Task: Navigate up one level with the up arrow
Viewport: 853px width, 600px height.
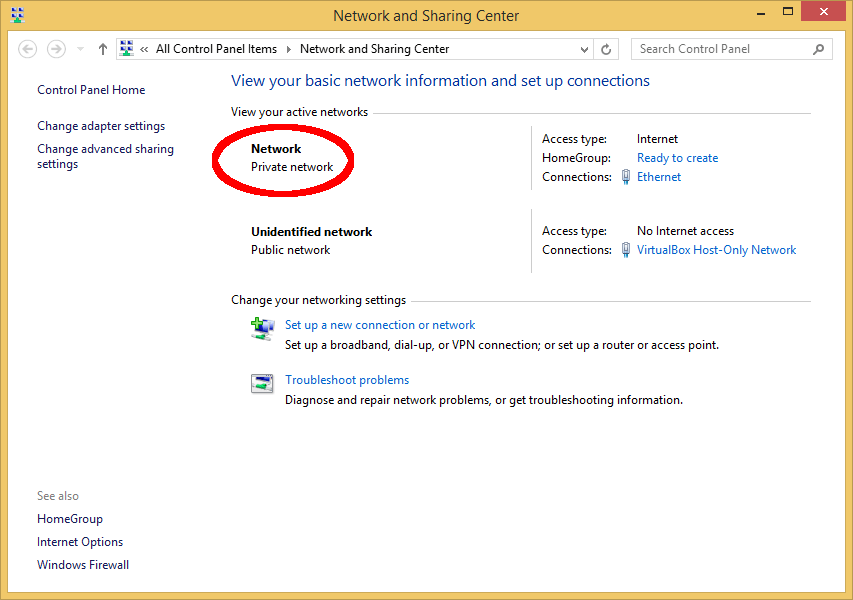Action: tap(102, 48)
